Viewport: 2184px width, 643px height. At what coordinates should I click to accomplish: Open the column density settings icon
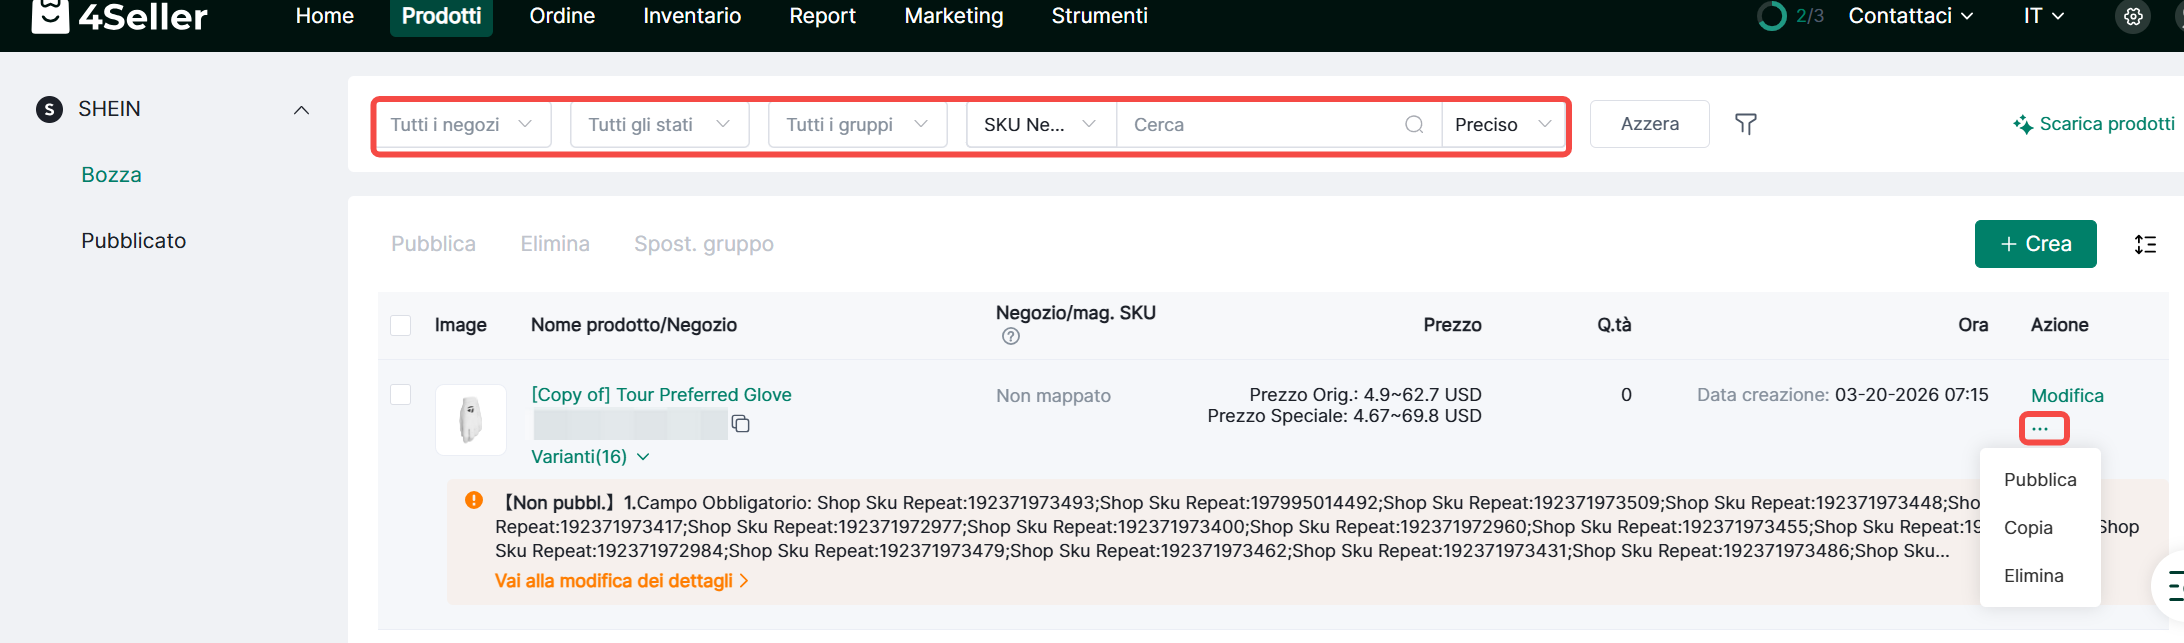point(2145,244)
